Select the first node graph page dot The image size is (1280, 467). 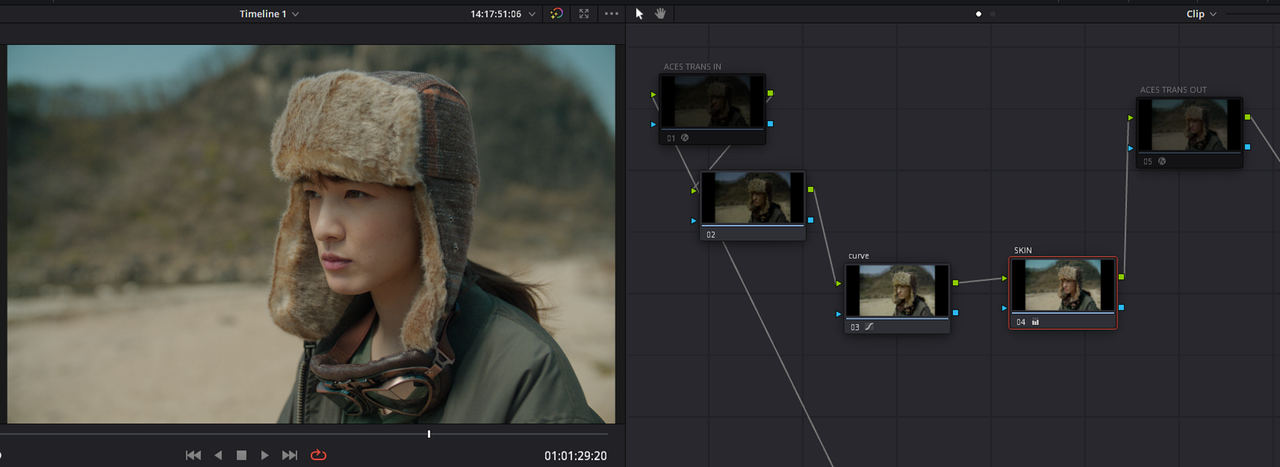[978, 14]
